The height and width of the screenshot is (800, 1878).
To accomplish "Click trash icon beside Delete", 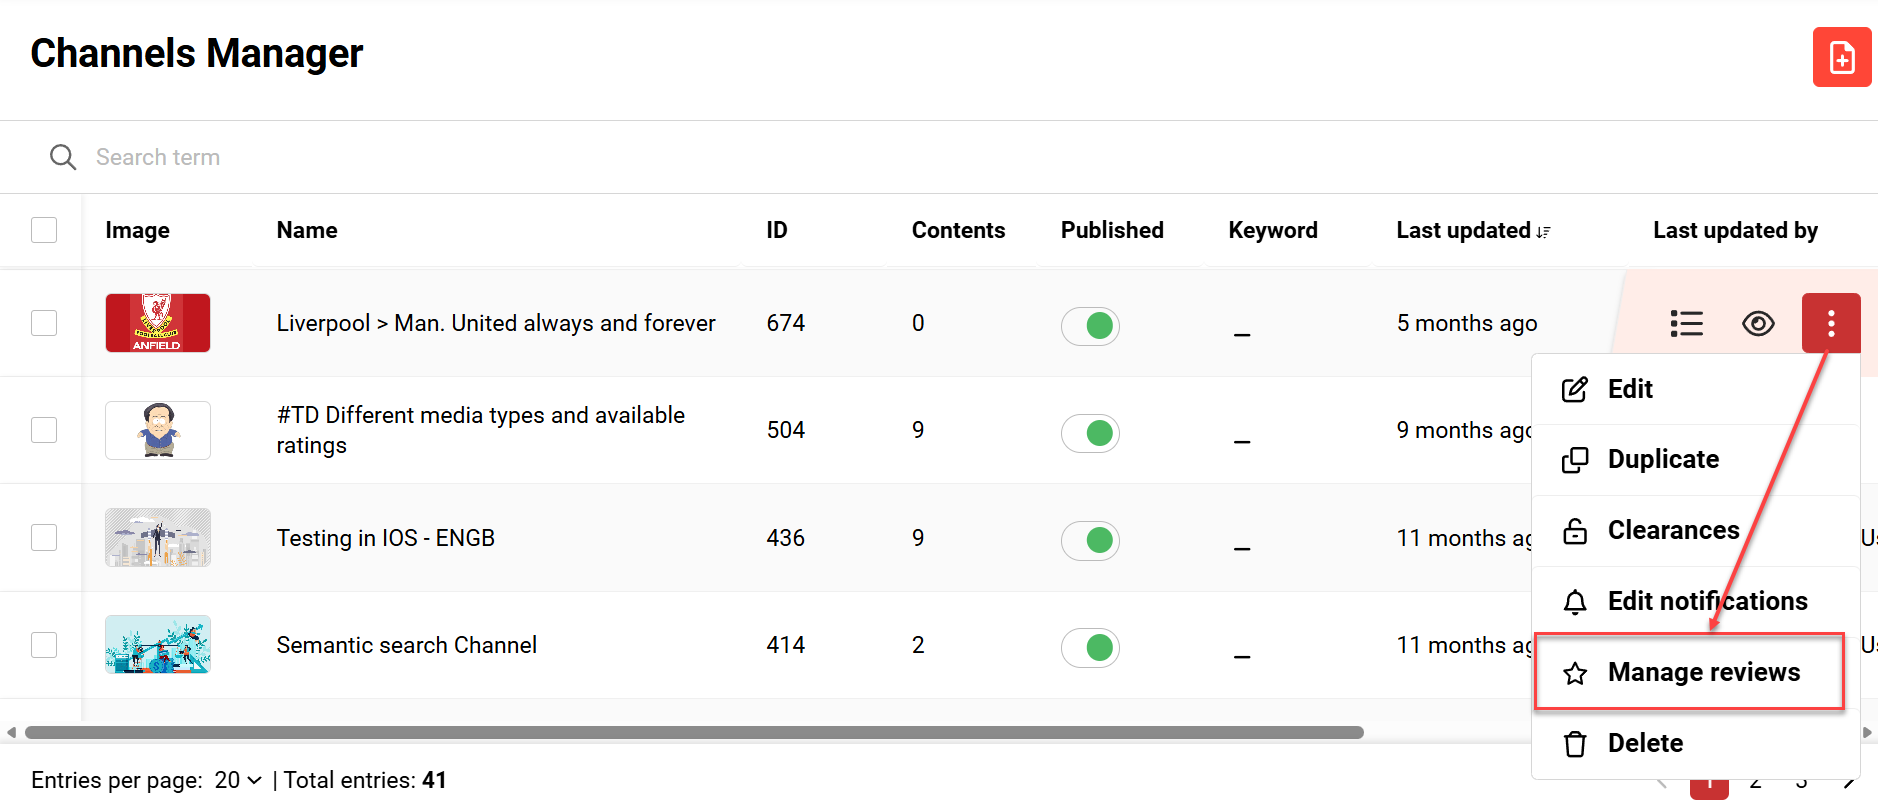I will 1575,743.
